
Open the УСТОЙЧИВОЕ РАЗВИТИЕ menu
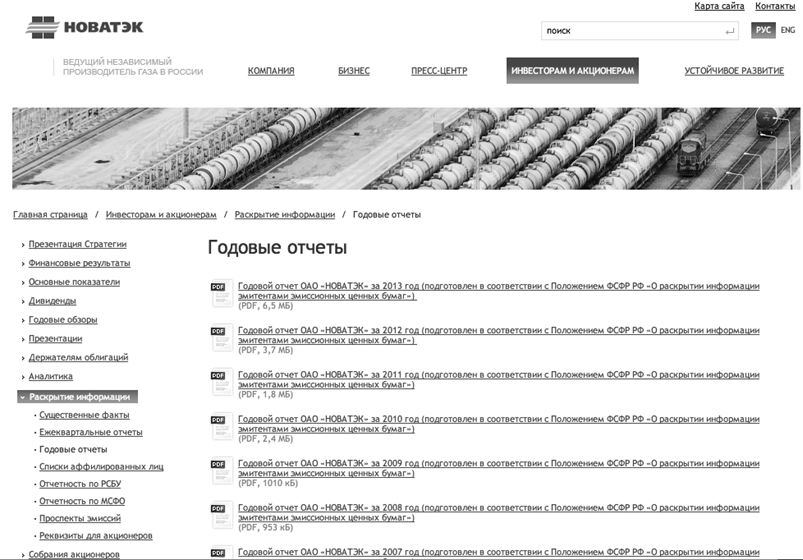pyautogui.click(x=734, y=71)
